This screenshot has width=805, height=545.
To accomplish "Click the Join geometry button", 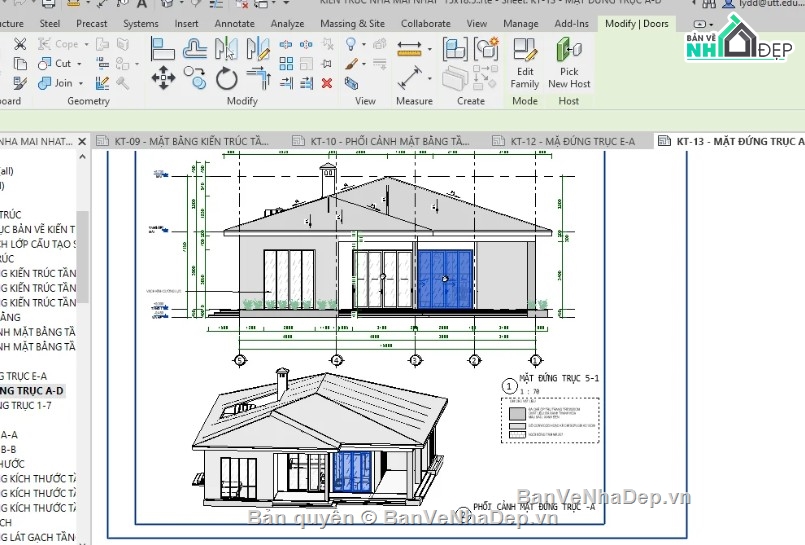I will pos(55,83).
